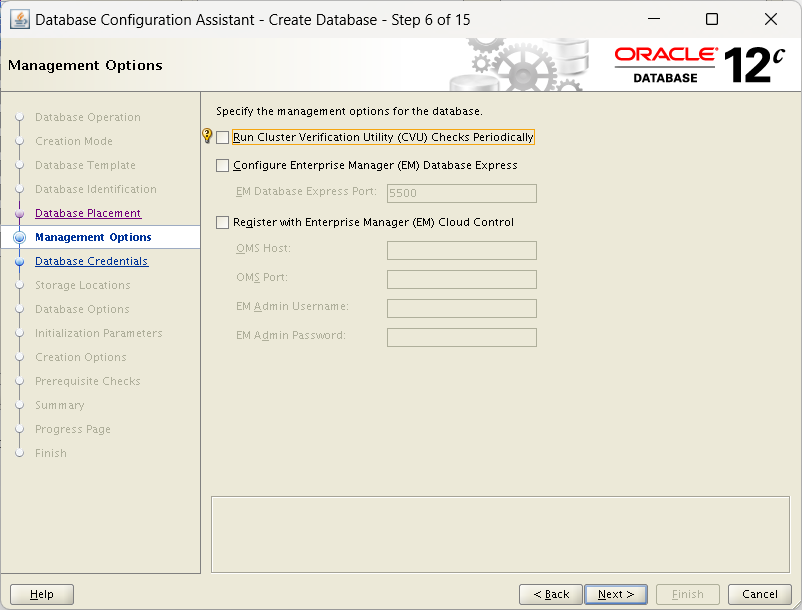Click the Finish step label in sidebar

(x=51, y=454)
